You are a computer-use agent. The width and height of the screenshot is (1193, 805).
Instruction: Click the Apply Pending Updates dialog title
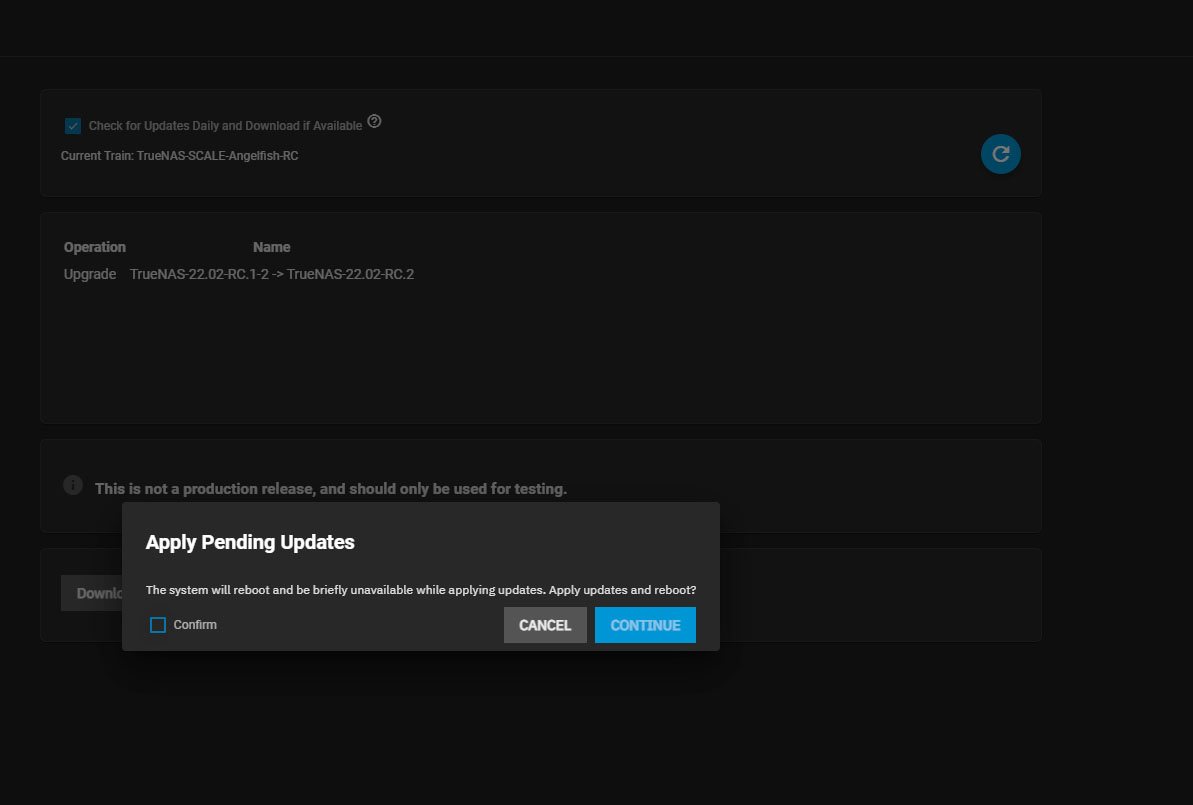click(x=250, y=542)
